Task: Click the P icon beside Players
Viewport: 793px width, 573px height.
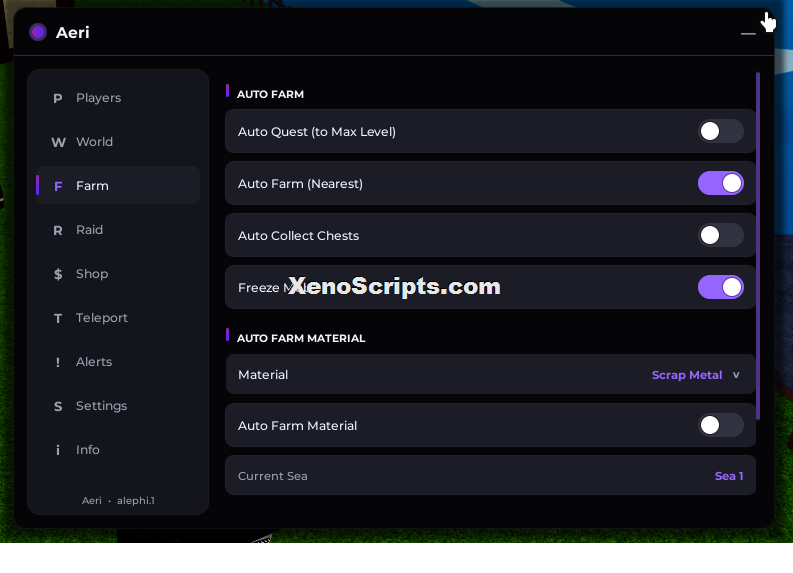Action: pyautogui.click(x=58, y=98)
